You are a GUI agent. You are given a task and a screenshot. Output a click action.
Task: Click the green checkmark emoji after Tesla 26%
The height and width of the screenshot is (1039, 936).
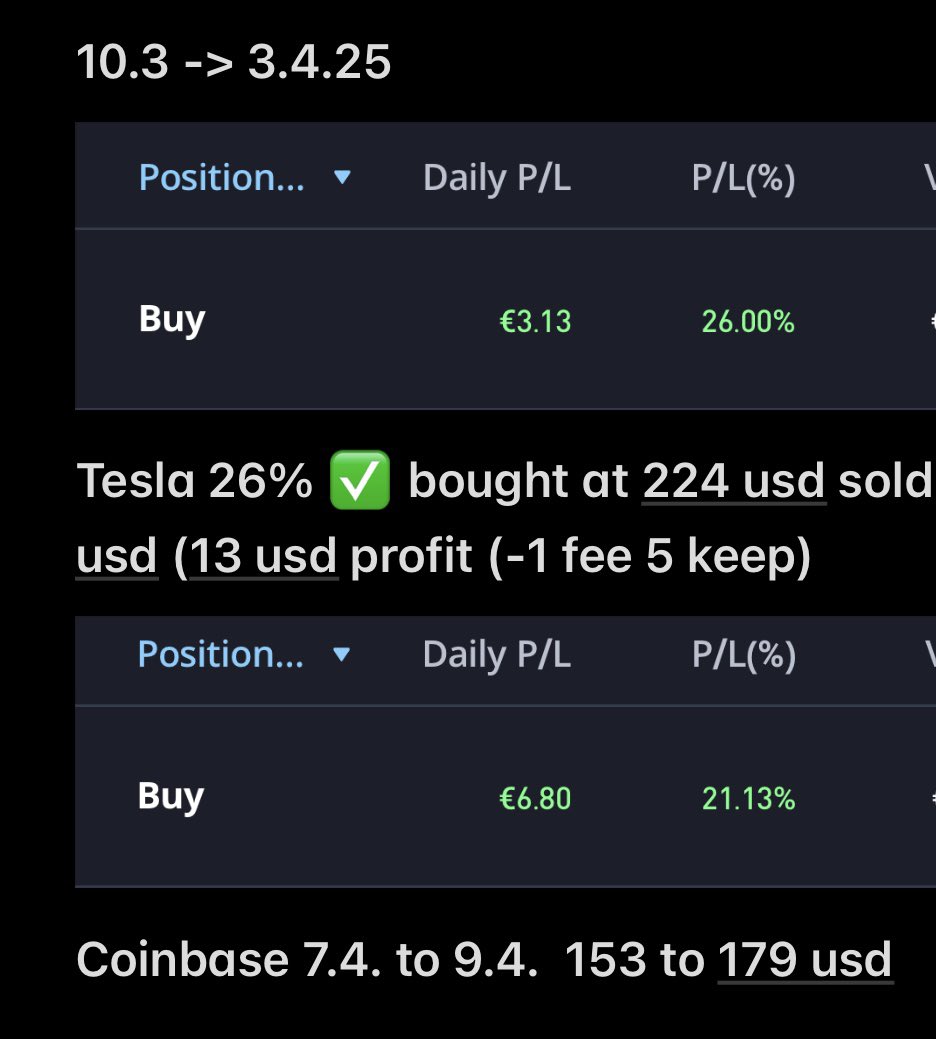click(360, 480)
